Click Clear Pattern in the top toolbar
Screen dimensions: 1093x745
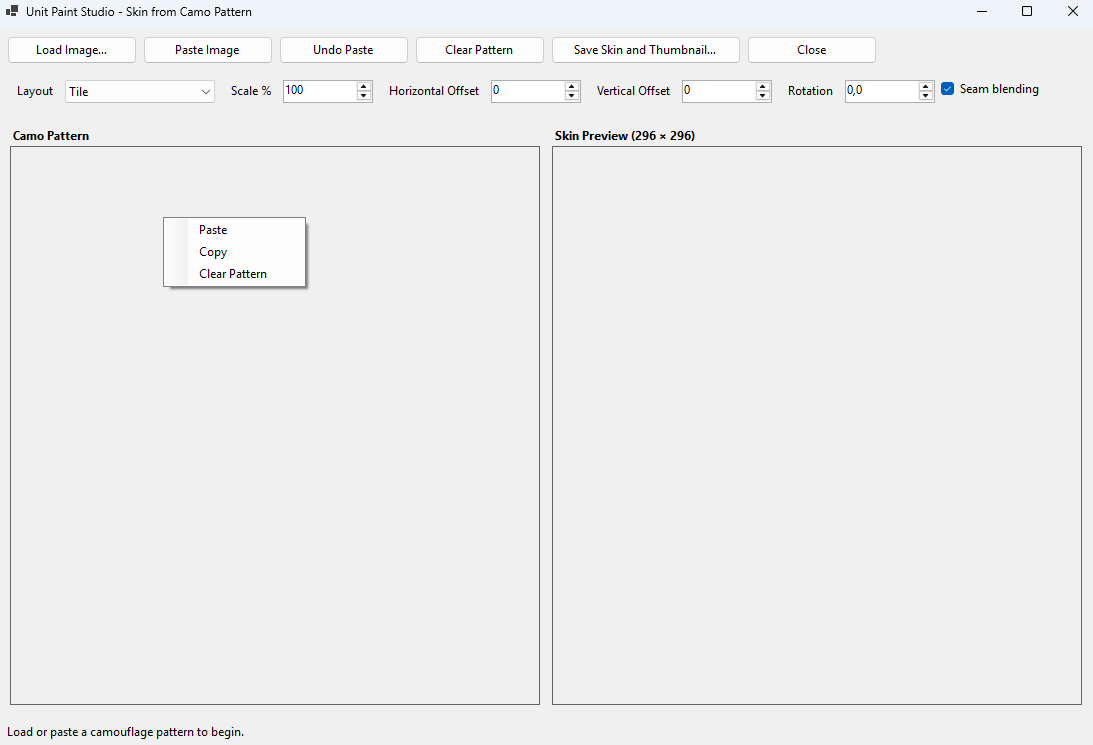pos(480,50)
